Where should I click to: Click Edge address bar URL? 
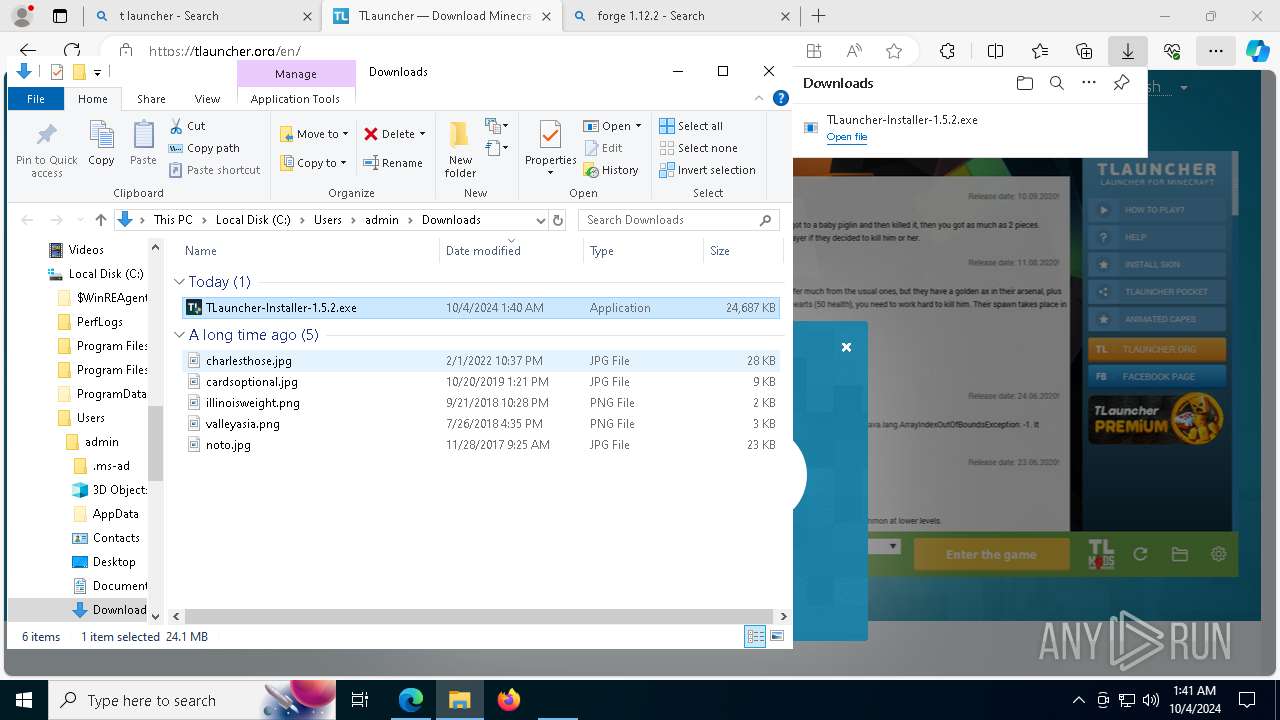coord(224,51)
